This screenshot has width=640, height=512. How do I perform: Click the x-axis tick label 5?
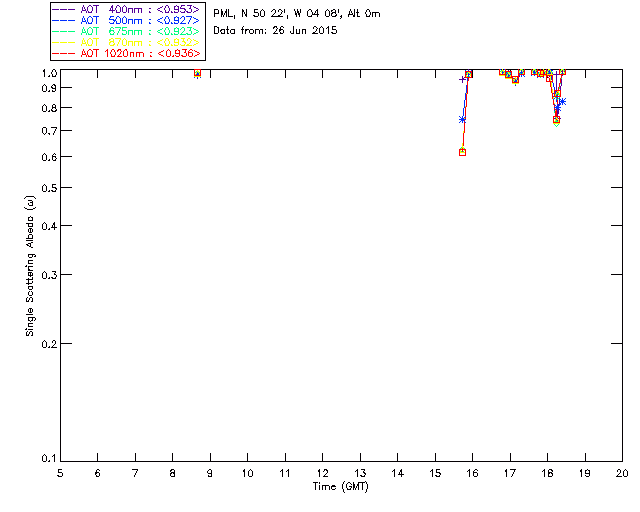click(60, 473)
